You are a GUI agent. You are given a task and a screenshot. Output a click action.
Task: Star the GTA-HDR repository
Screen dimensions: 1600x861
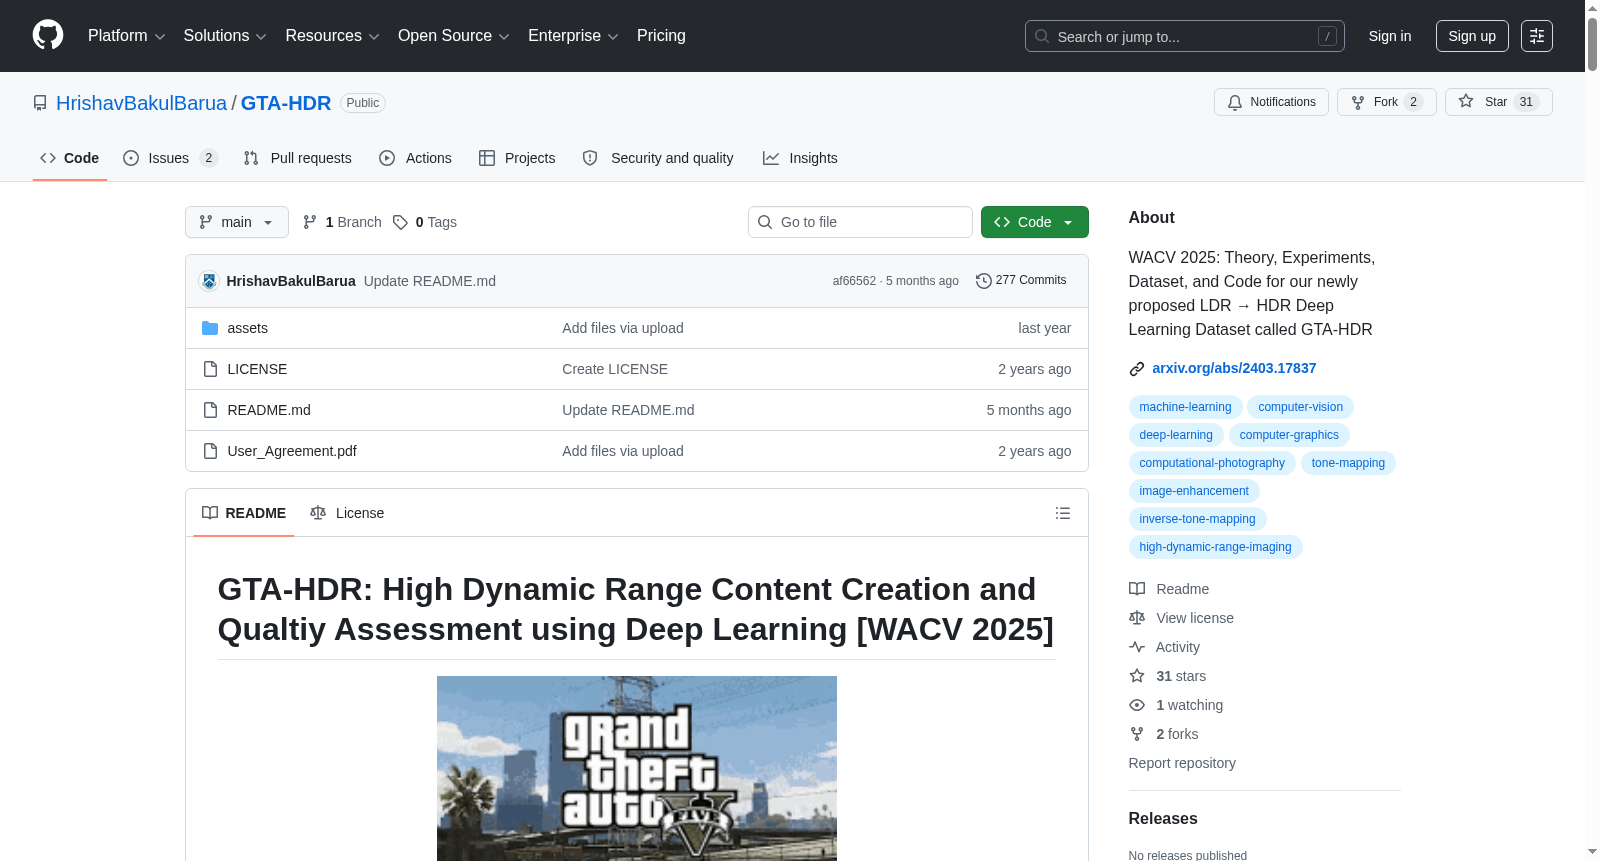tap(1498, 102)
